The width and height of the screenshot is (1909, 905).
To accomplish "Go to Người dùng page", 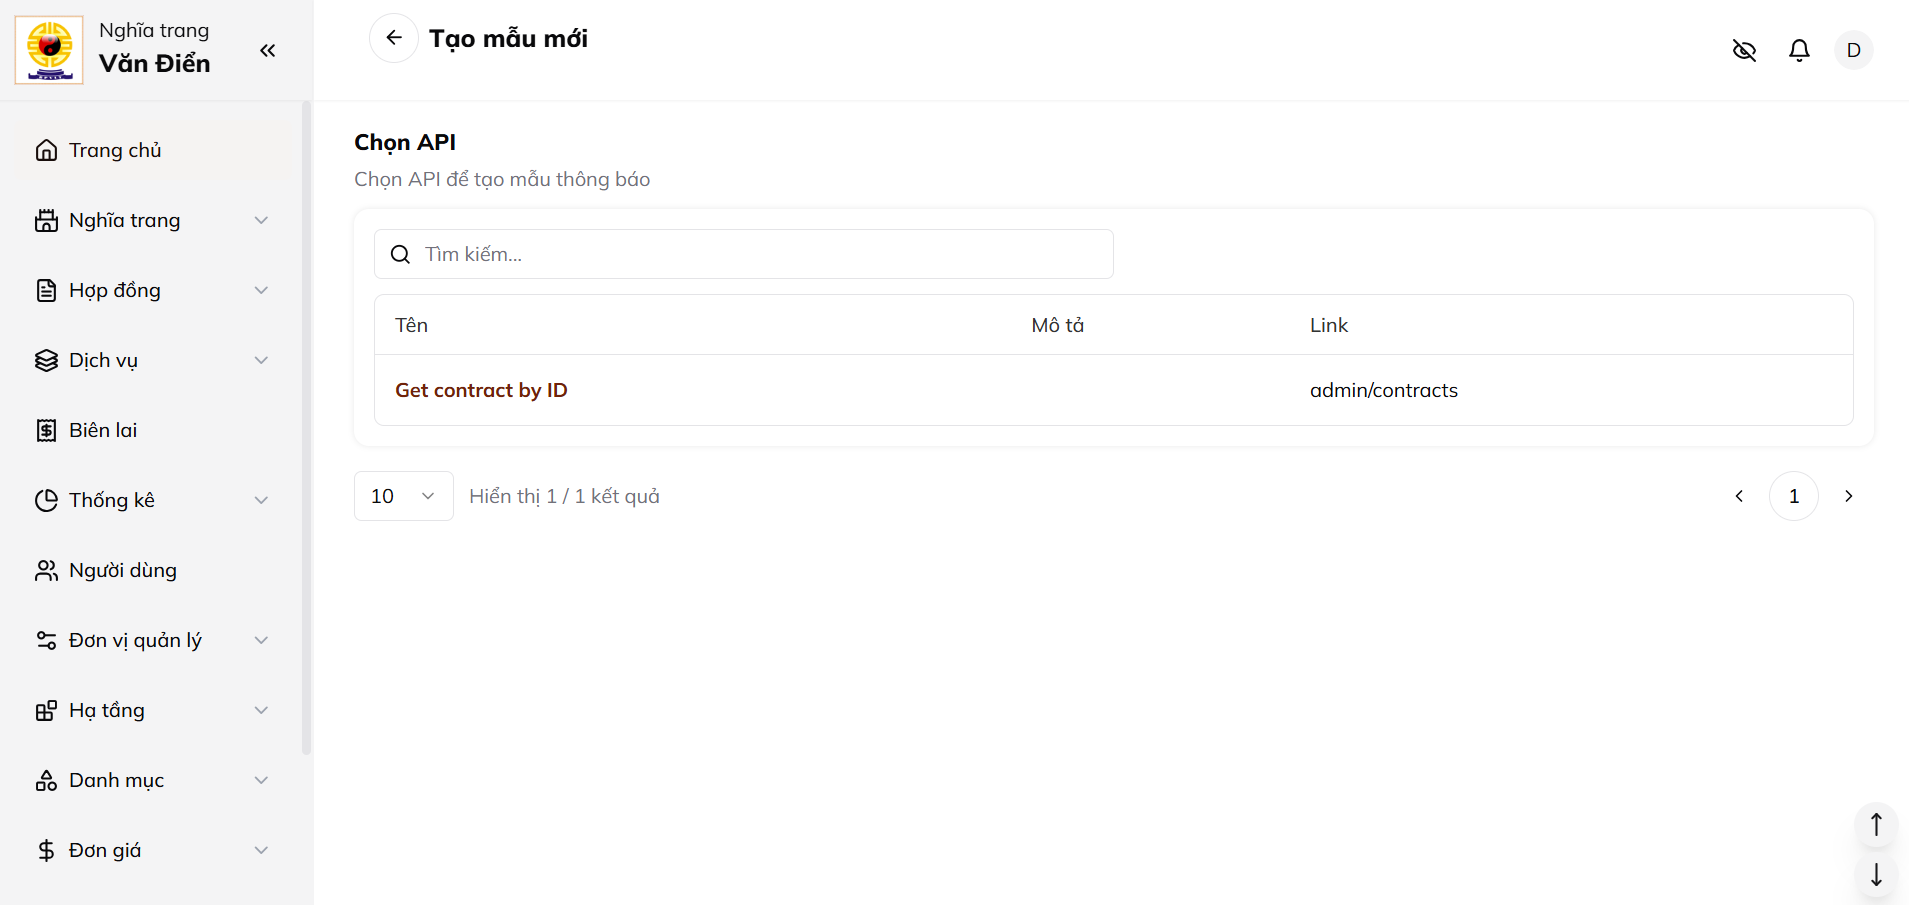I will [x=122, y=570].
